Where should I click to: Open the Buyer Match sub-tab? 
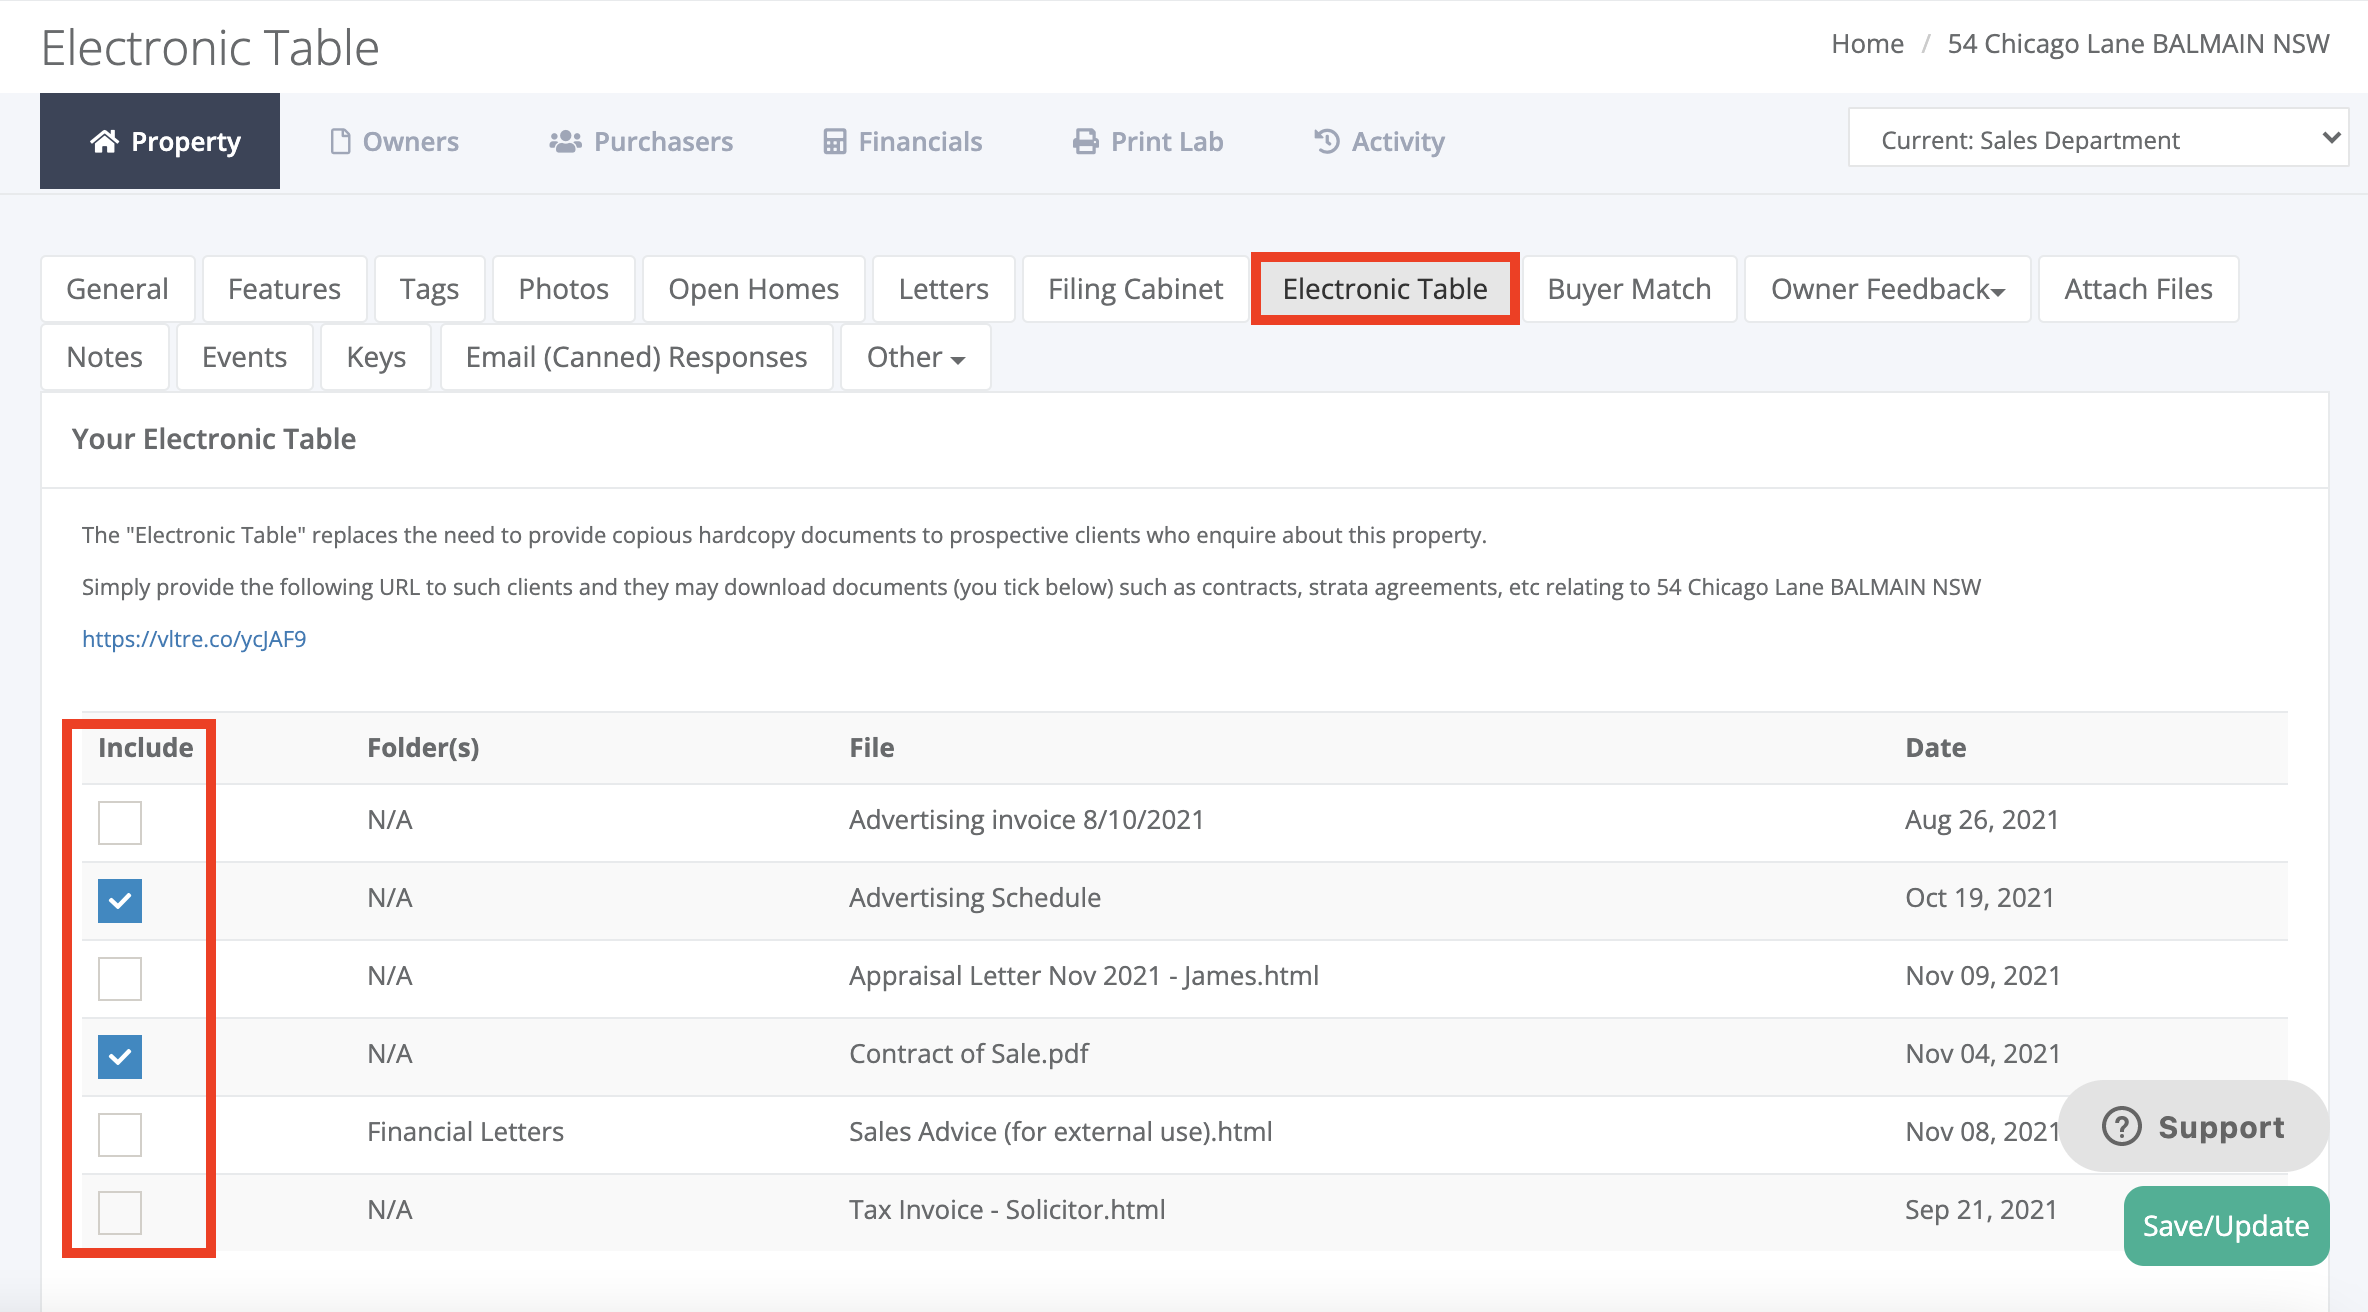(x=1629, y=289)
